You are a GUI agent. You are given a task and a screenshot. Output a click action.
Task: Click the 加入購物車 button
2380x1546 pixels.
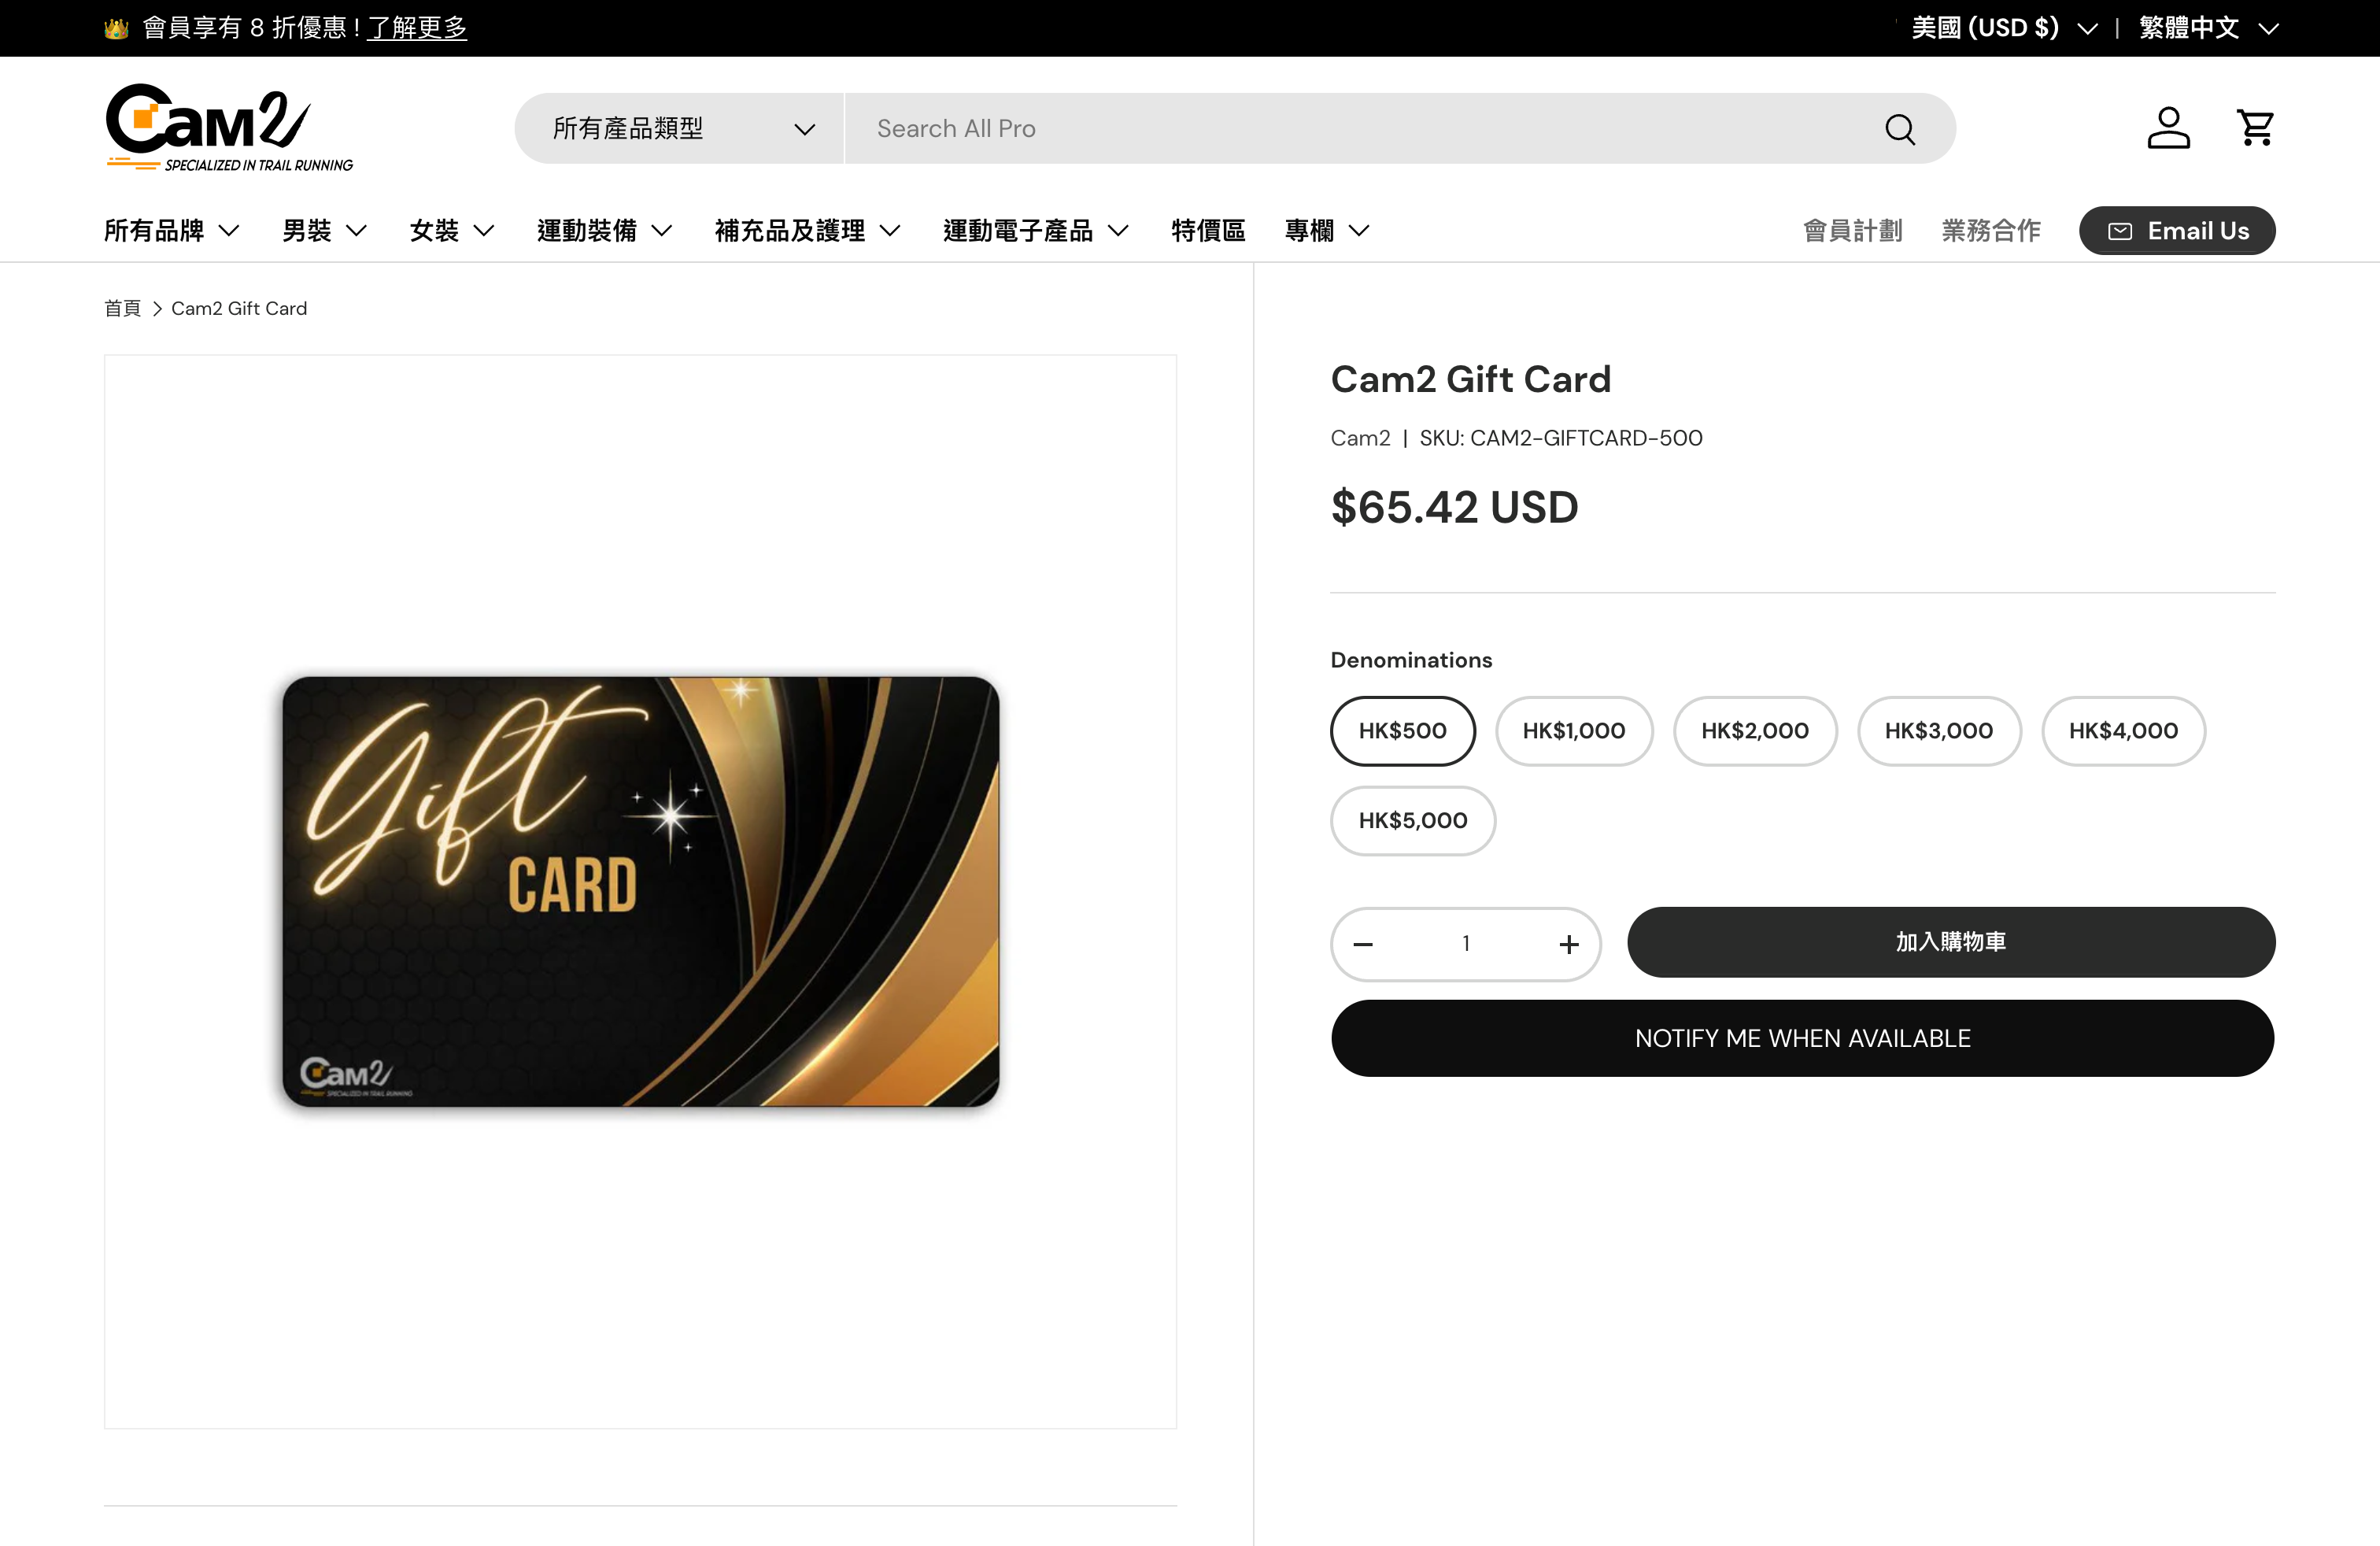click(1951, 942)
